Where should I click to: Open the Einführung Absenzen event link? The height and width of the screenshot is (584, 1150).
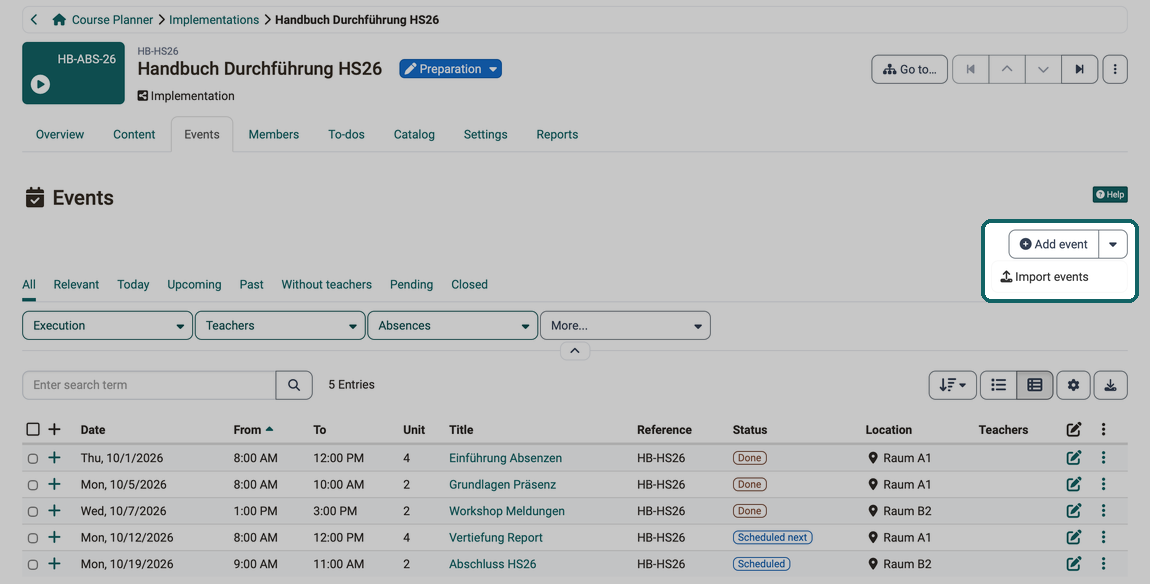pos(505,458)
